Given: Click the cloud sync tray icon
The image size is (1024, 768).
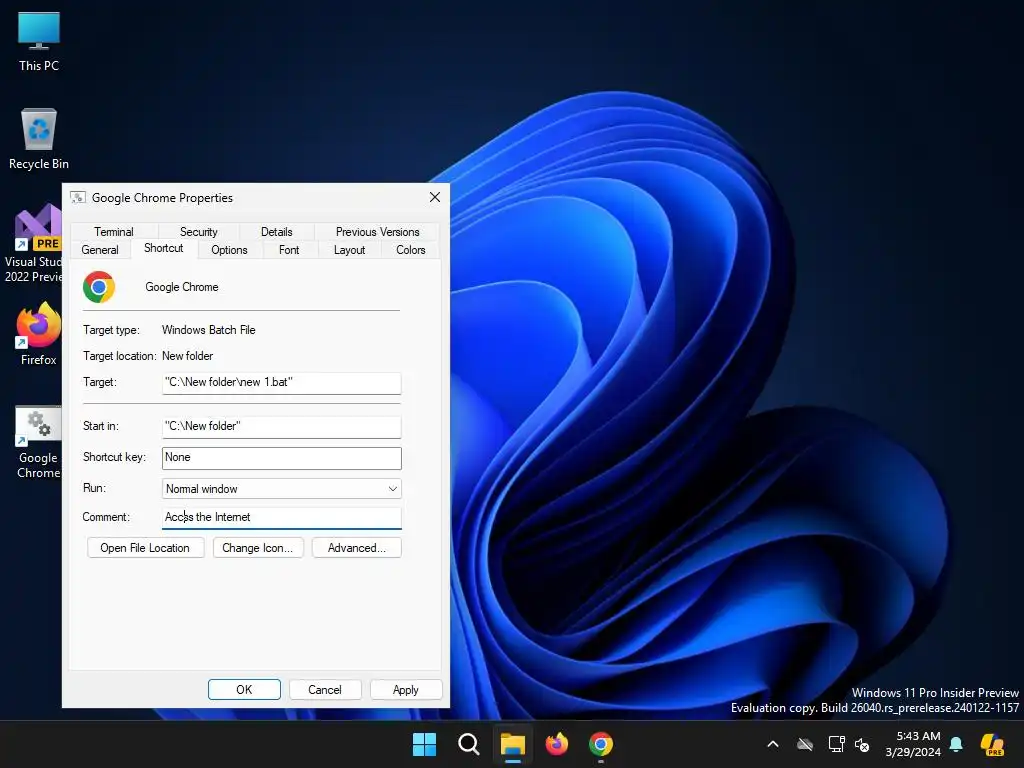Looking at the screenshot, I should coord(805,744).
